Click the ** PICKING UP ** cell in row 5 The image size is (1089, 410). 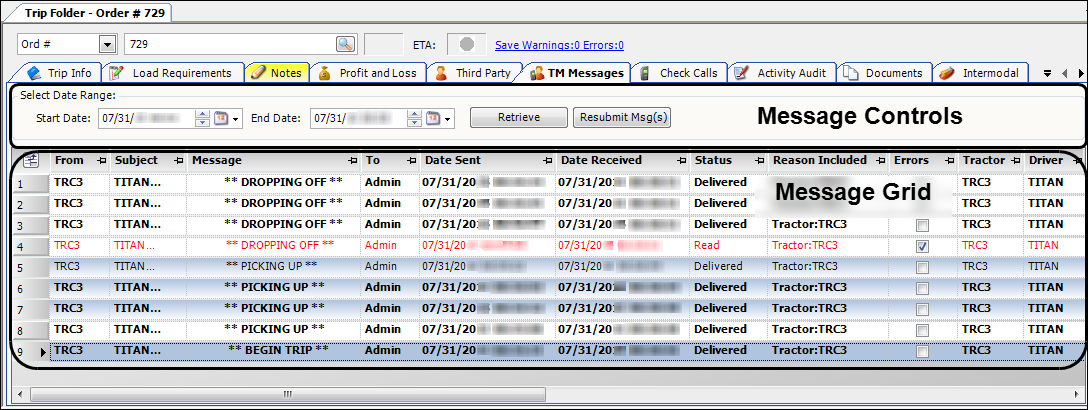tap(275, 267)
